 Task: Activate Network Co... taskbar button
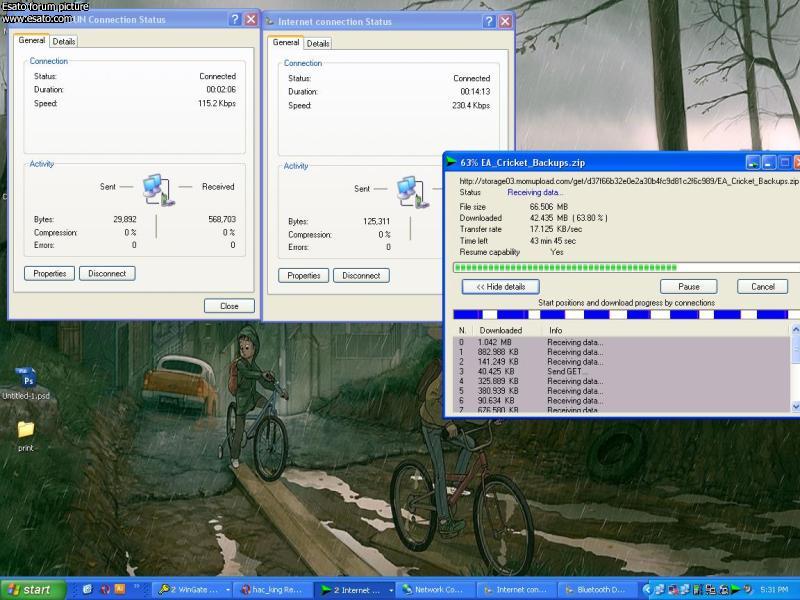[435, 589]
